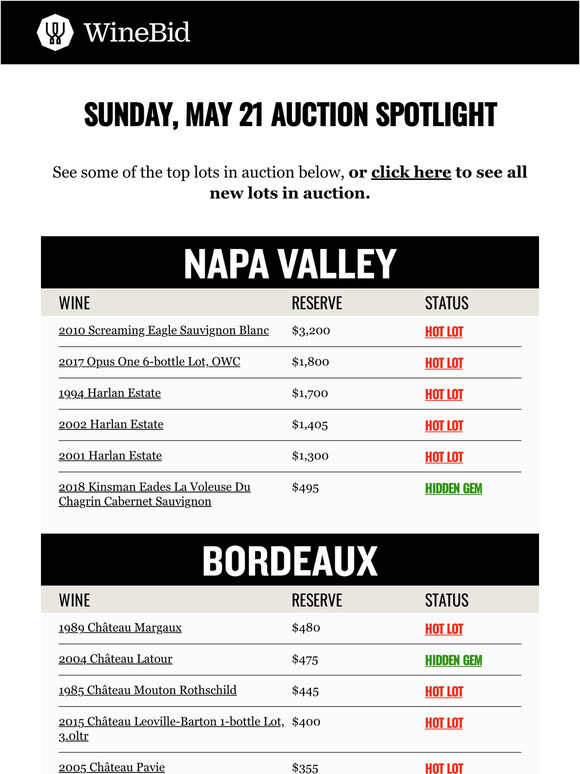This screenshot has width=580, height=774.
Task: Select the 2001 Harlan Estate wine link
Action: 110,456
